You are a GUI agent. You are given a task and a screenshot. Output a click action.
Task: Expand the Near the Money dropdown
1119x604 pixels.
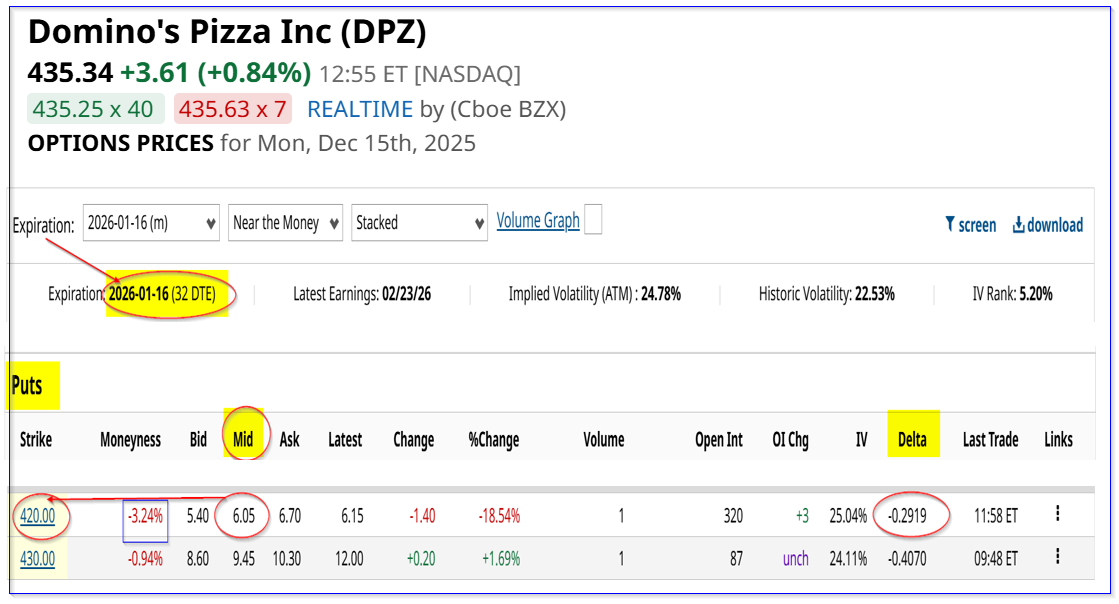[x=285, y=223]
